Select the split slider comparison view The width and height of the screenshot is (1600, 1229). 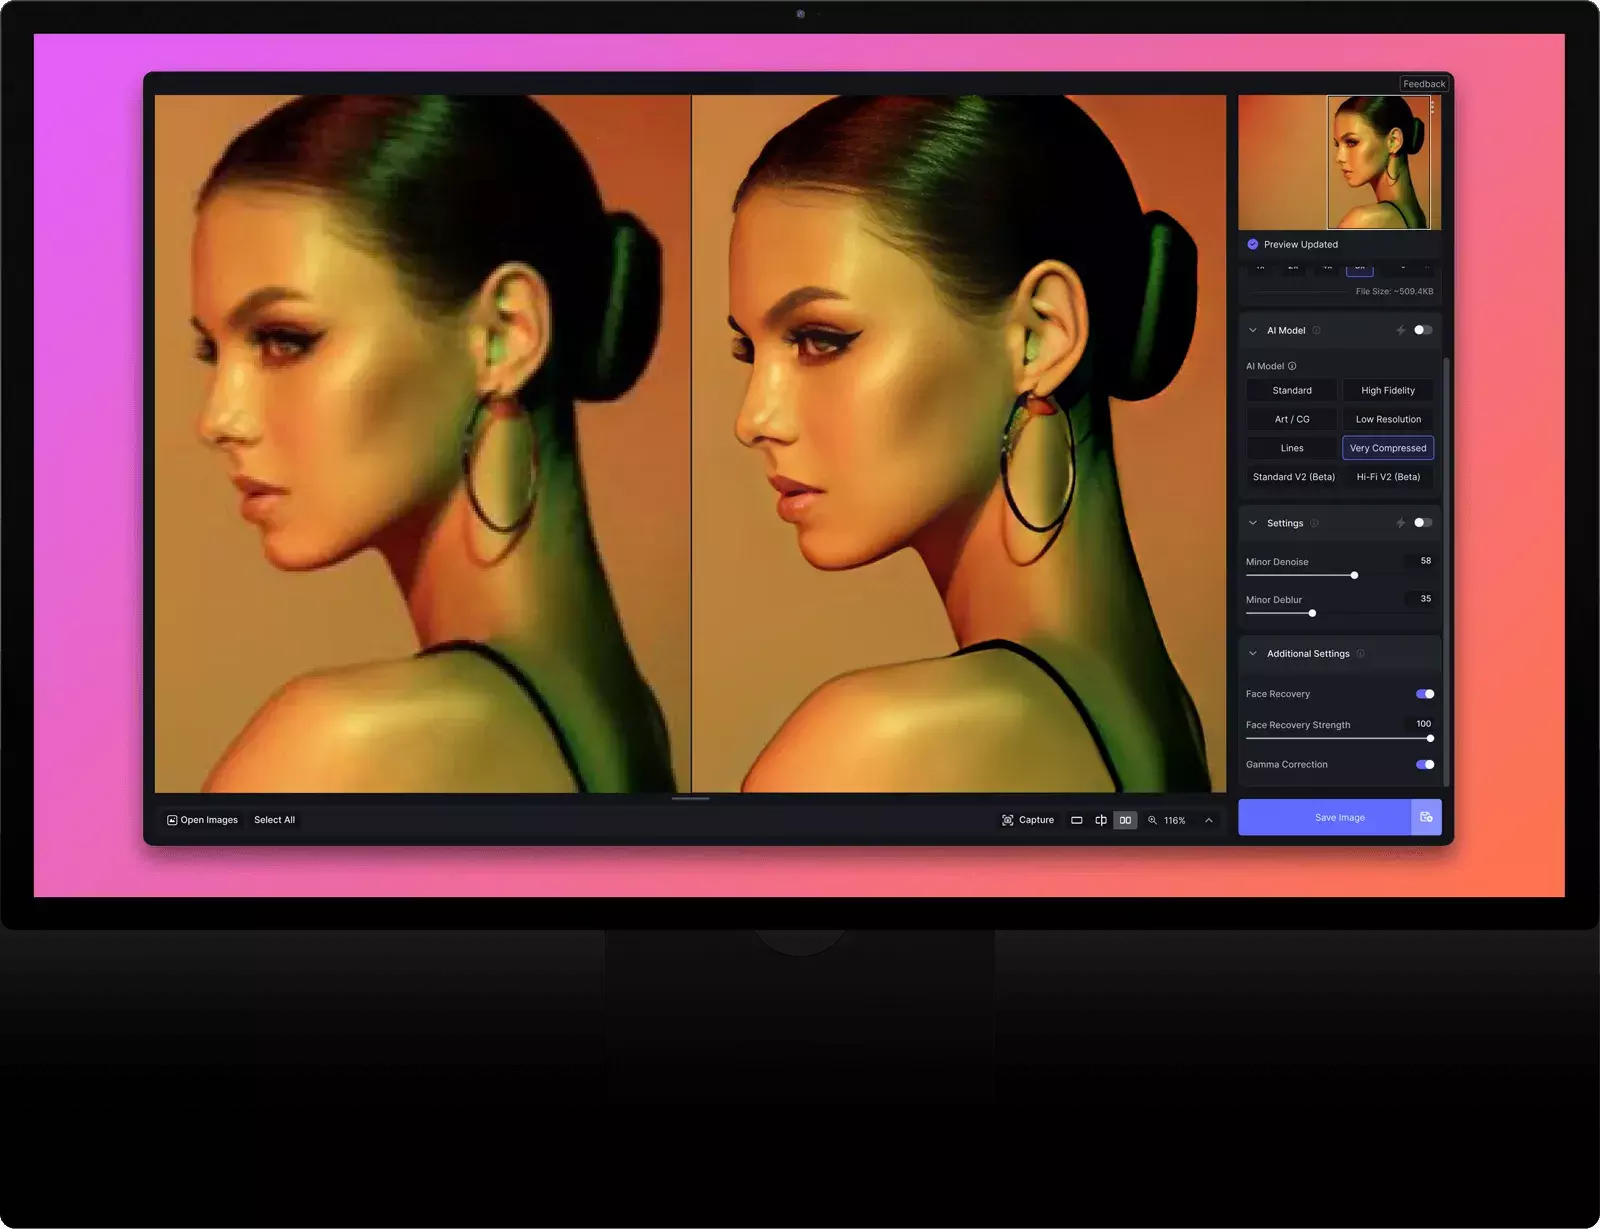(1101, 820)
